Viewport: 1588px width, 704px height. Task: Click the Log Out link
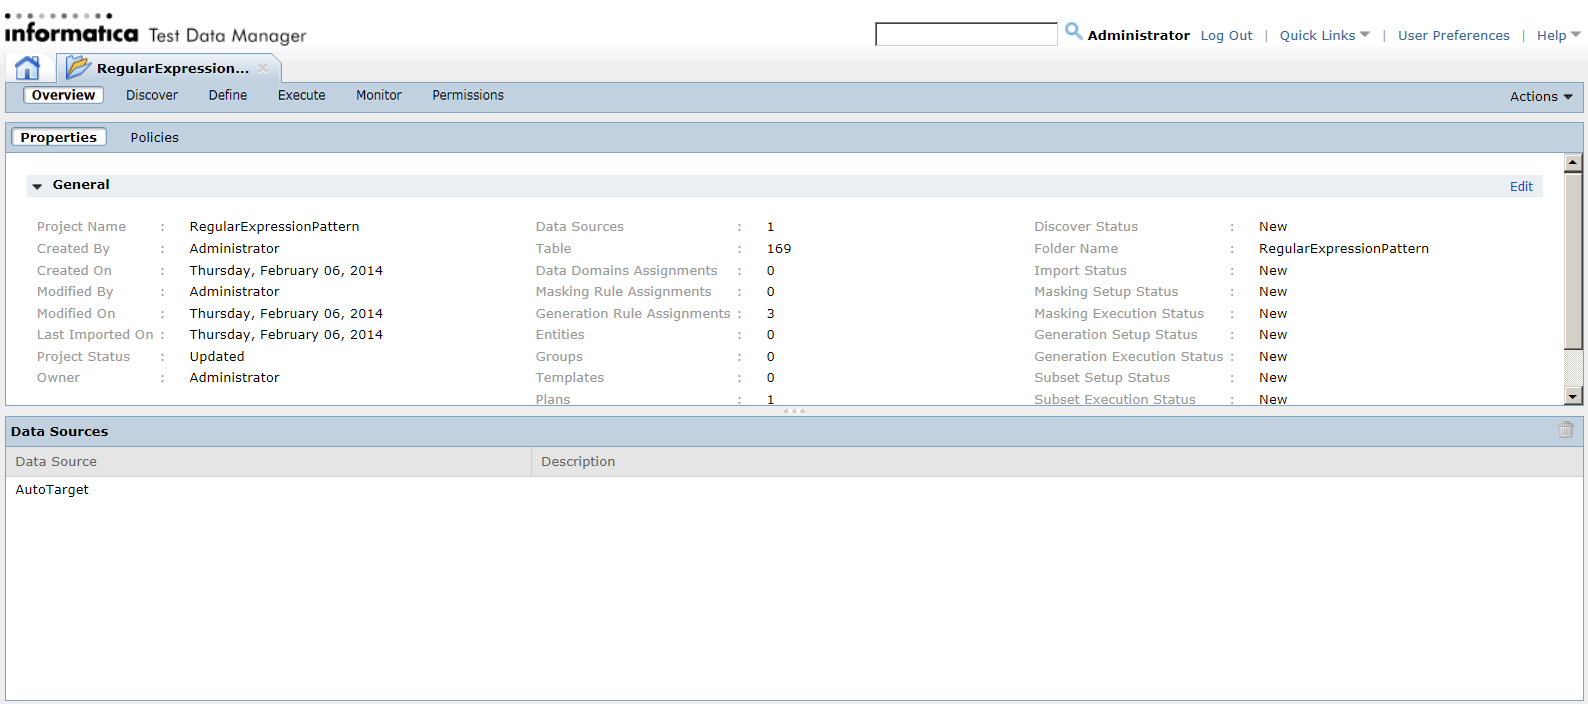(x=1226, y=35)
